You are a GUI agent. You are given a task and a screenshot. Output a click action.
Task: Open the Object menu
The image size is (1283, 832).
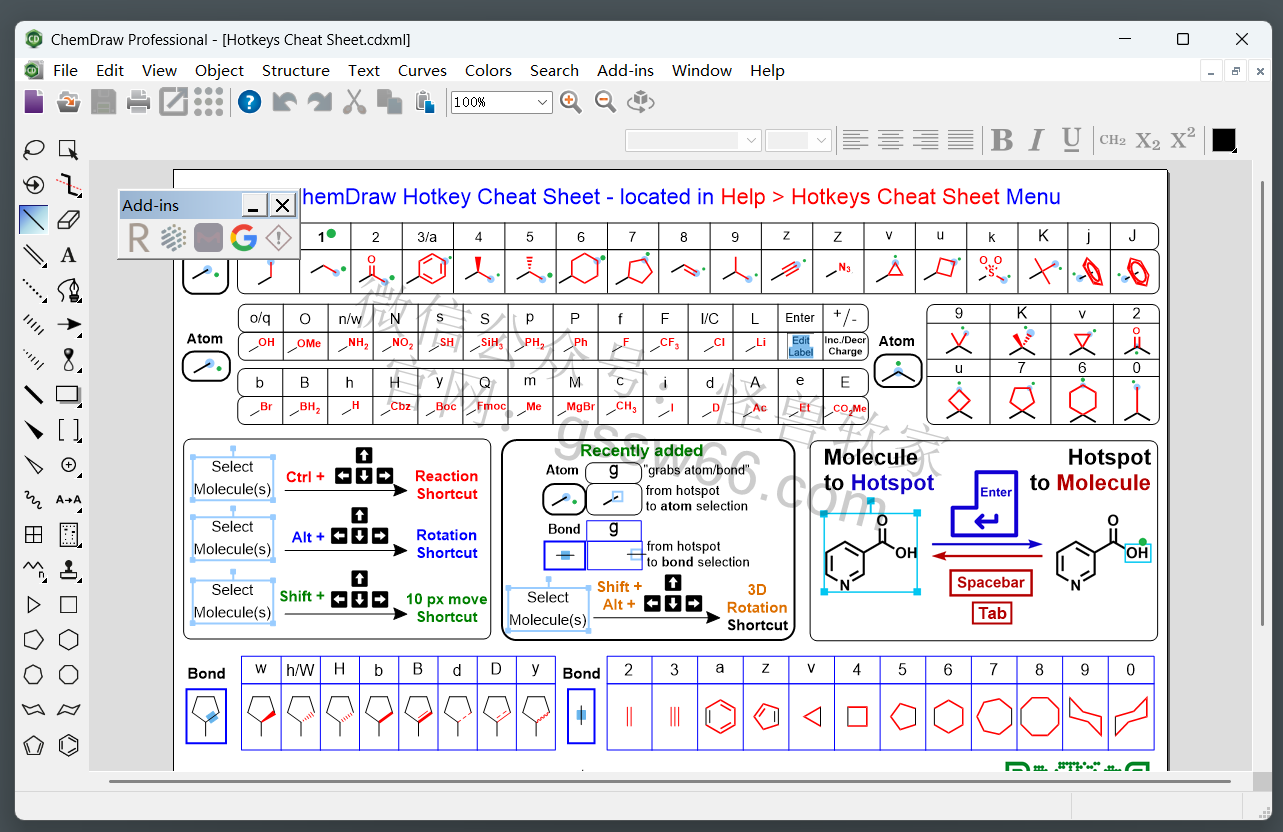(219, 70)
